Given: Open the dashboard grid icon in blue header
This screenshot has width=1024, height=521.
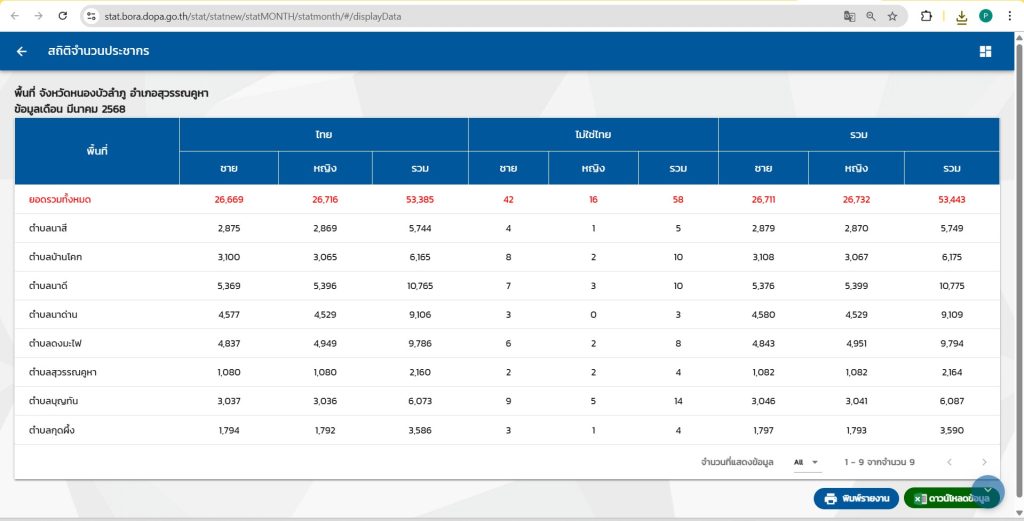Looking at the screenshot, I should [x=985, y=51].
